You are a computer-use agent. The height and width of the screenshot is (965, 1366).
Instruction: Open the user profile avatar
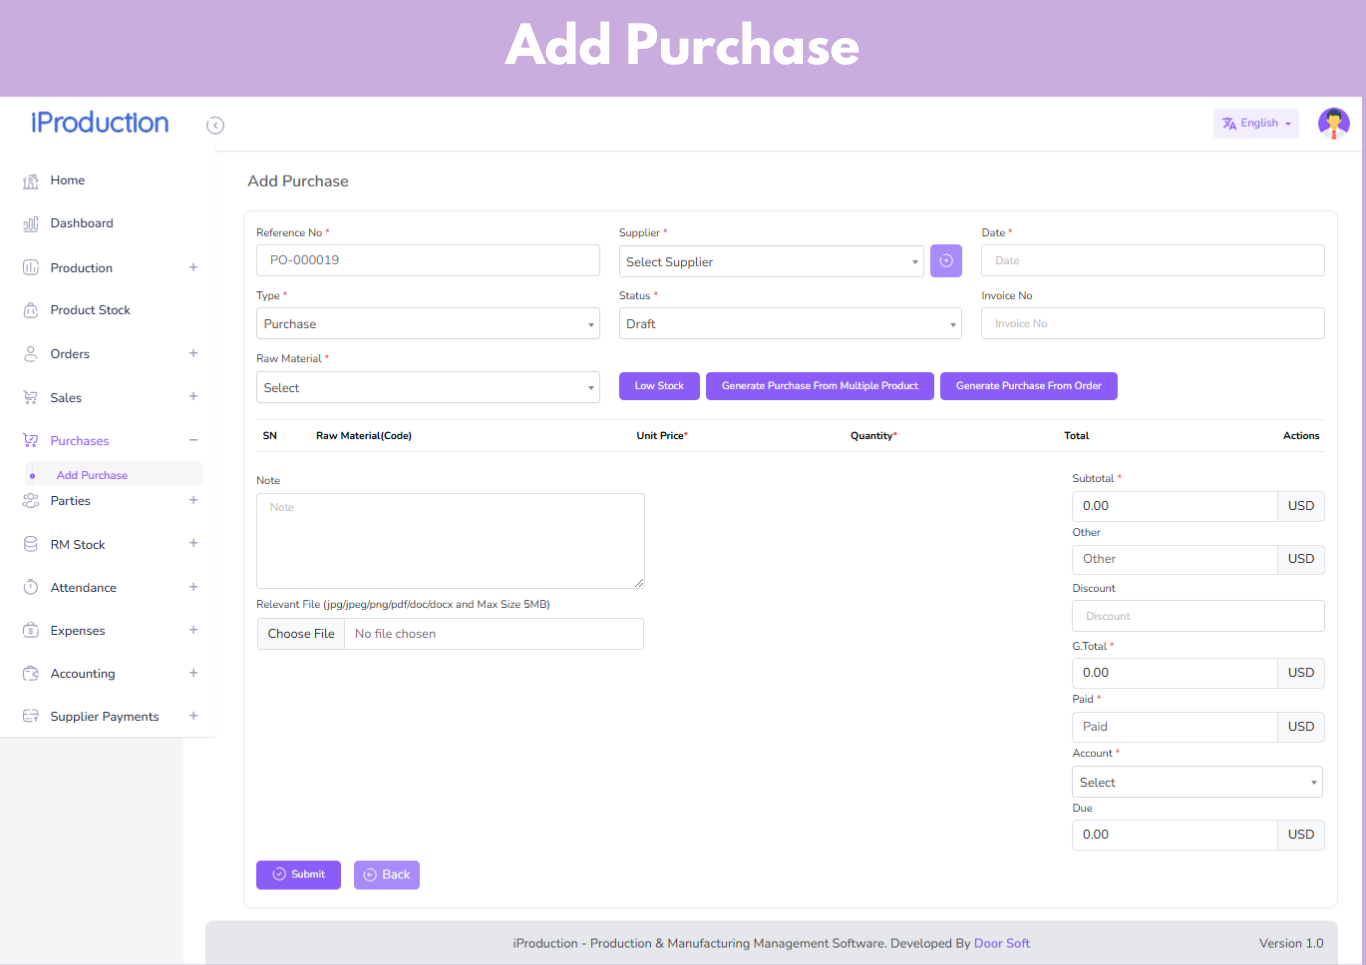point(1333,124)
